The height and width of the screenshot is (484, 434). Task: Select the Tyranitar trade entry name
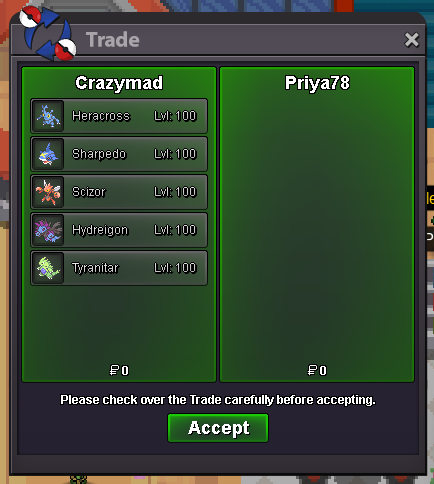(95, 268)
